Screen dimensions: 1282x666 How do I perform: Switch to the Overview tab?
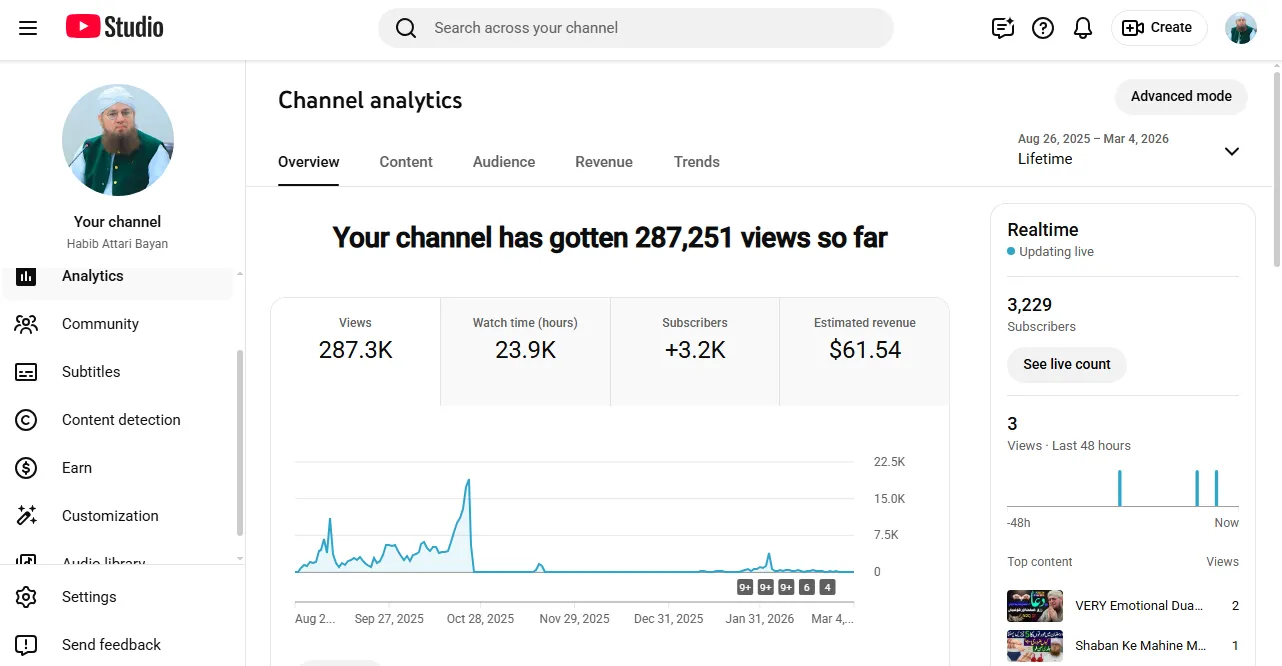309,162
